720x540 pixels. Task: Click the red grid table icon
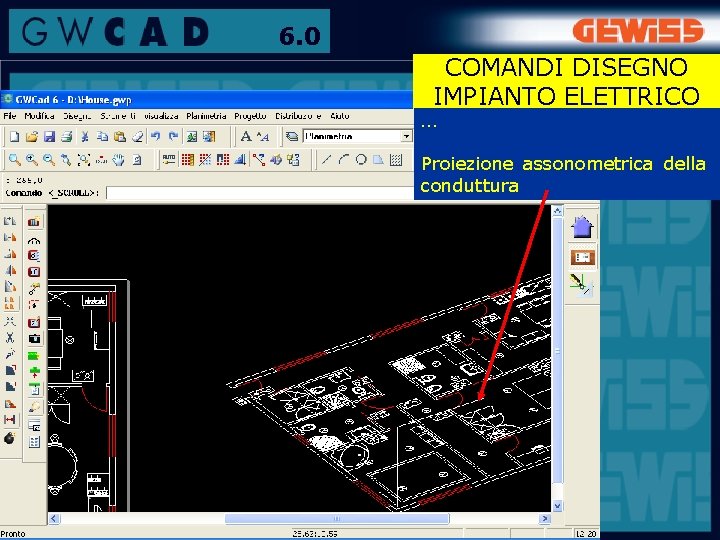point(187,159)
